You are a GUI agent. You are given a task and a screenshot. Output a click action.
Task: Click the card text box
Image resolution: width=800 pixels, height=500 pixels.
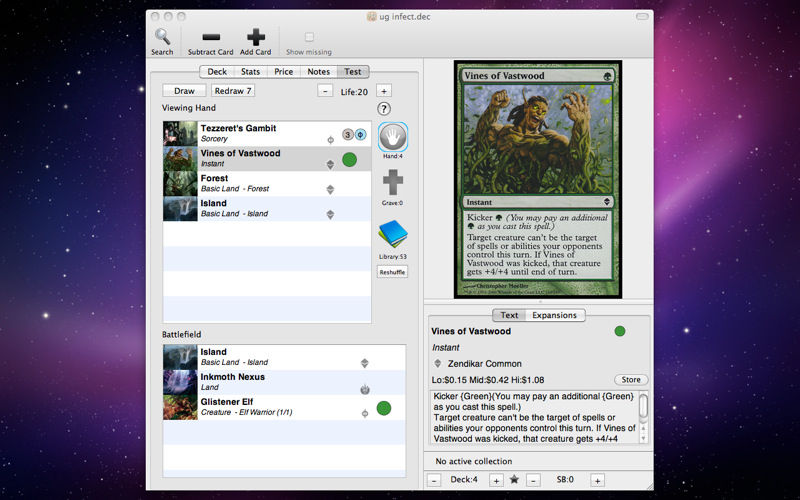click(535, 417)
